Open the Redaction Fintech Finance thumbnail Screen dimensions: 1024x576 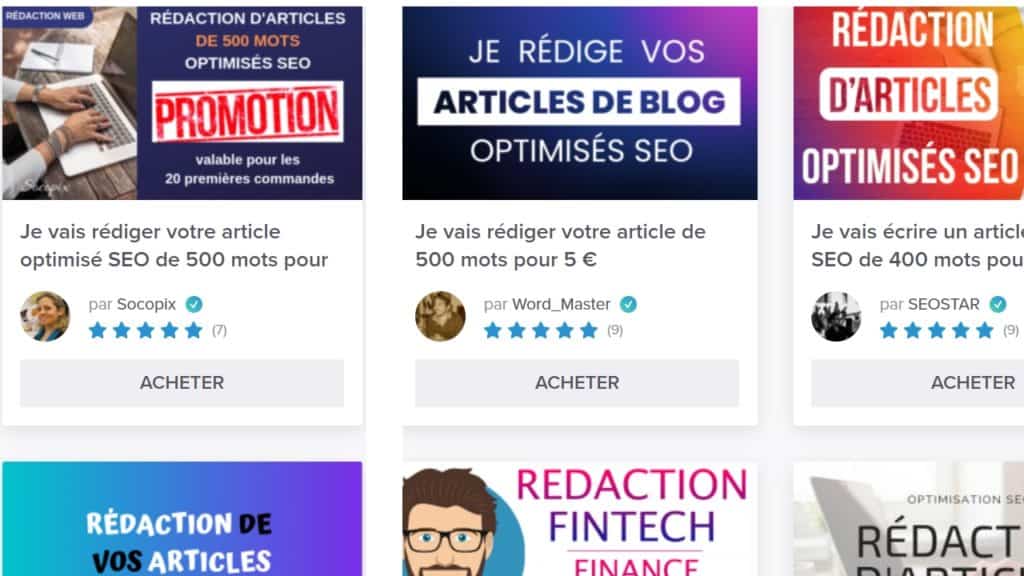tap(580, 519)
